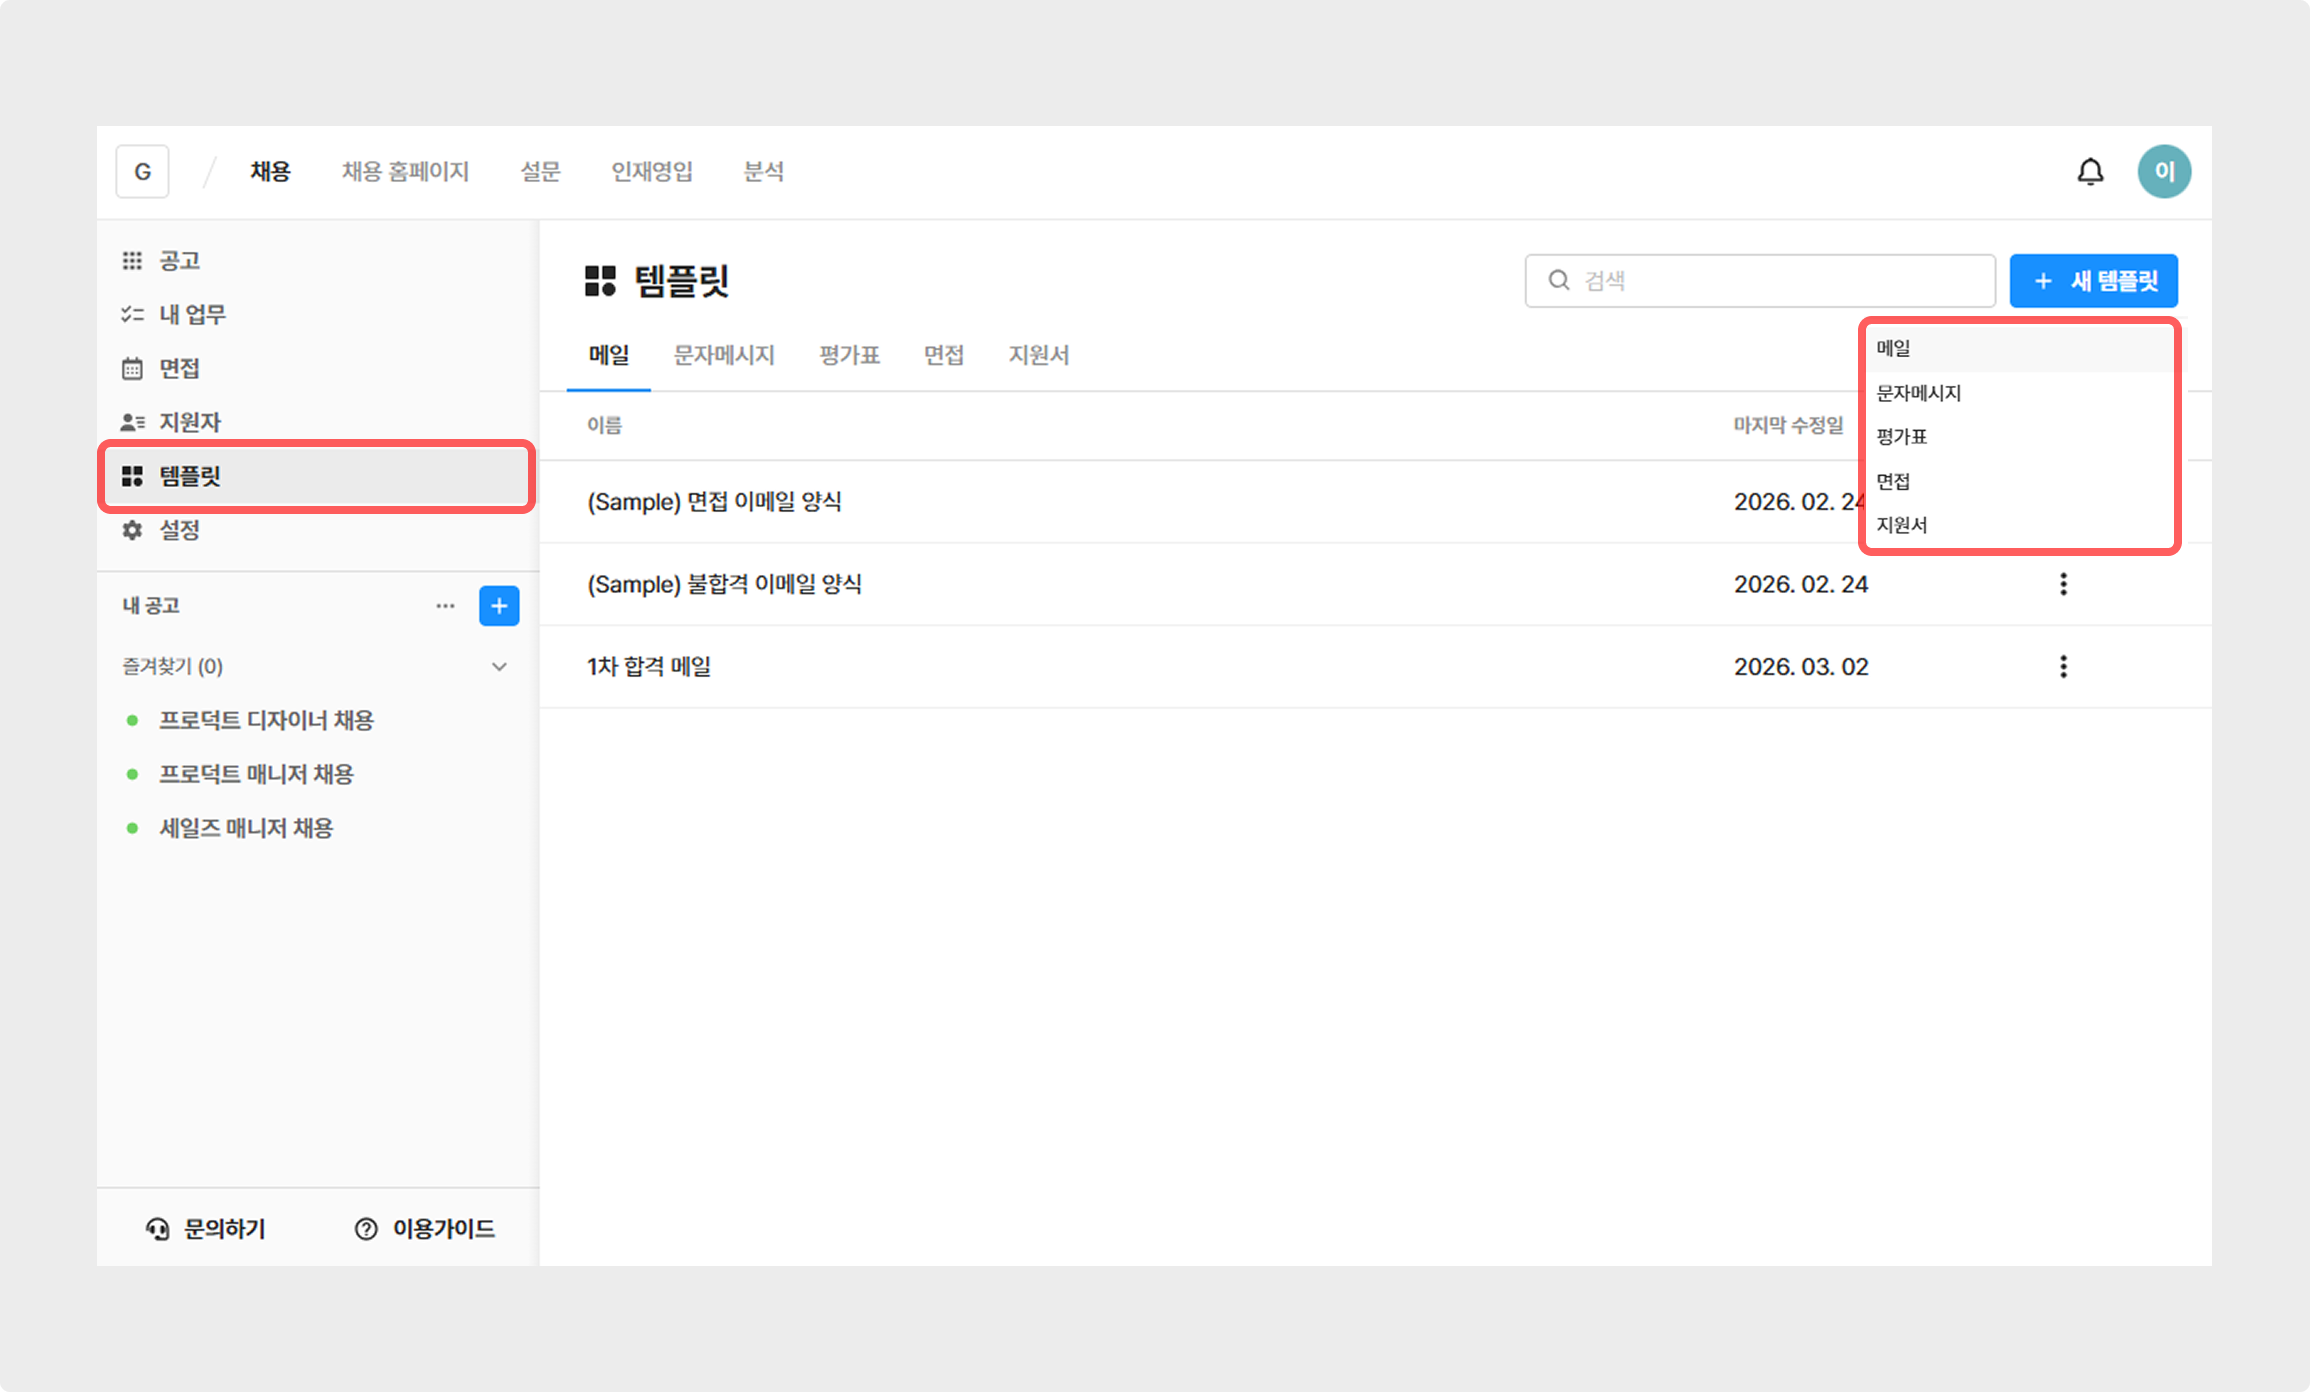Open the (Sample) 불합격 이메일 양식 template
This screenshot has height=1392, width=2310.
pyautogui.click(x=724, y=584)
